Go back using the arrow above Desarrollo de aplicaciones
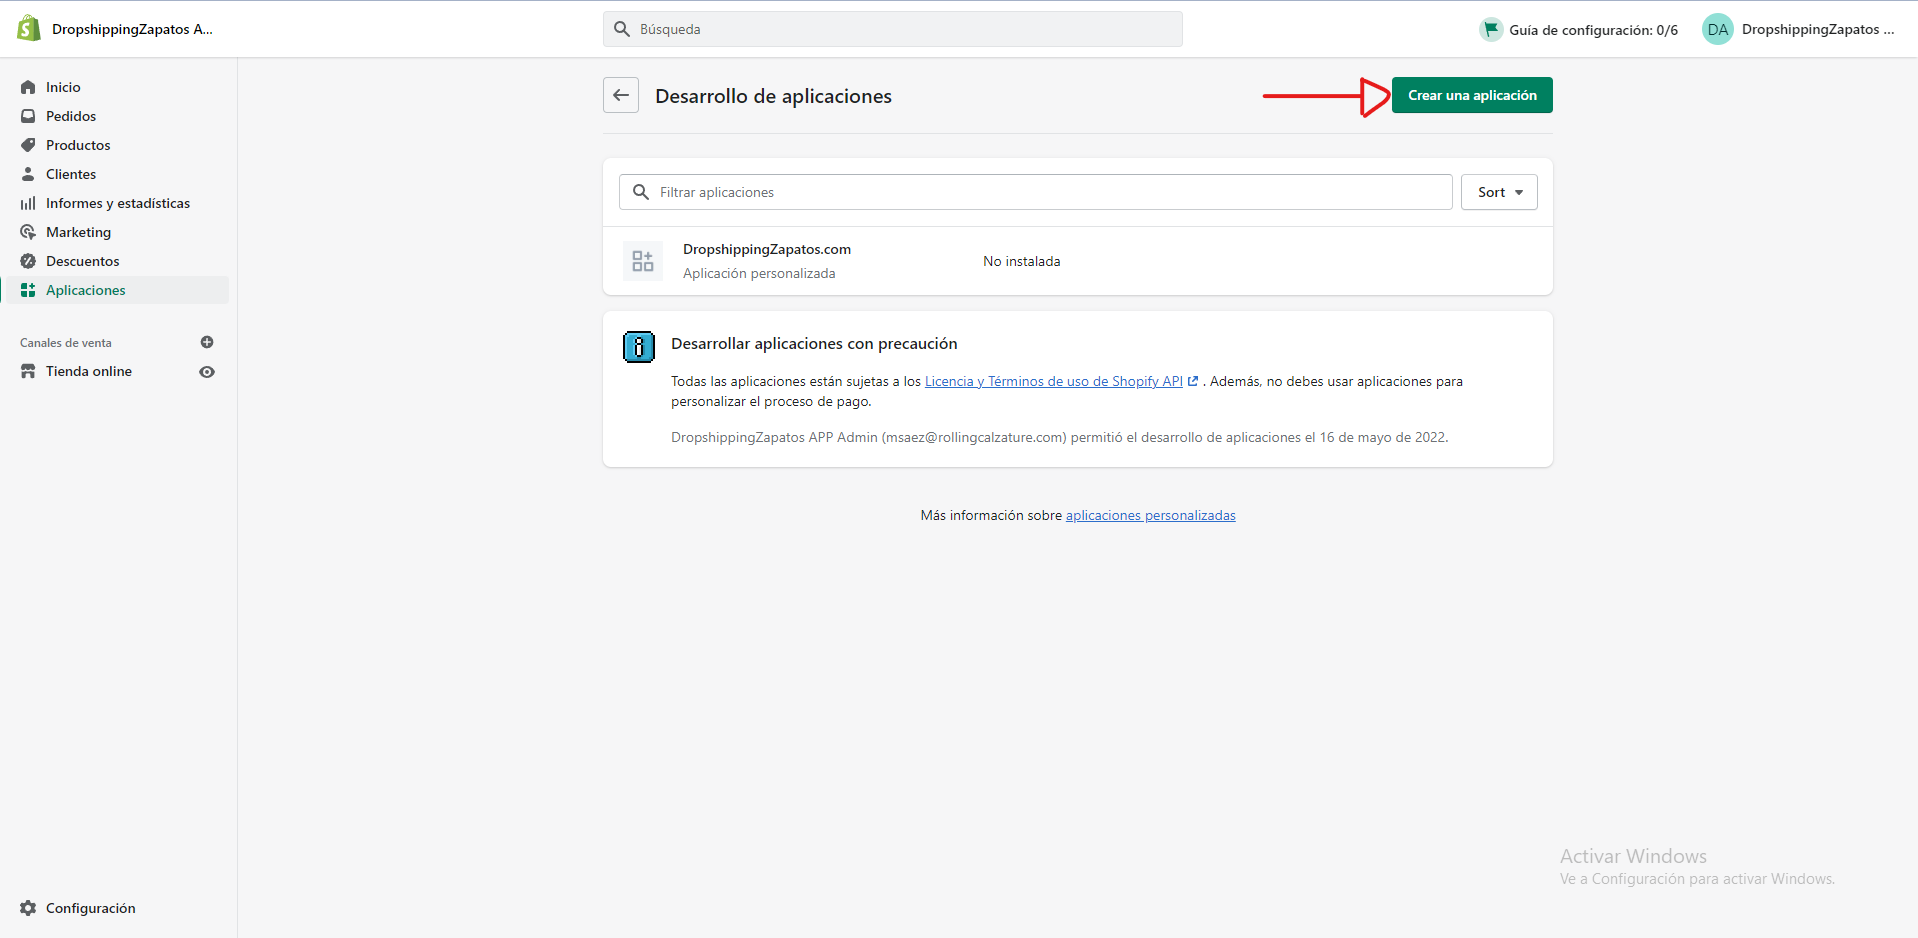The width and height of the screenshot is (1918, 938). coord(621,95)
